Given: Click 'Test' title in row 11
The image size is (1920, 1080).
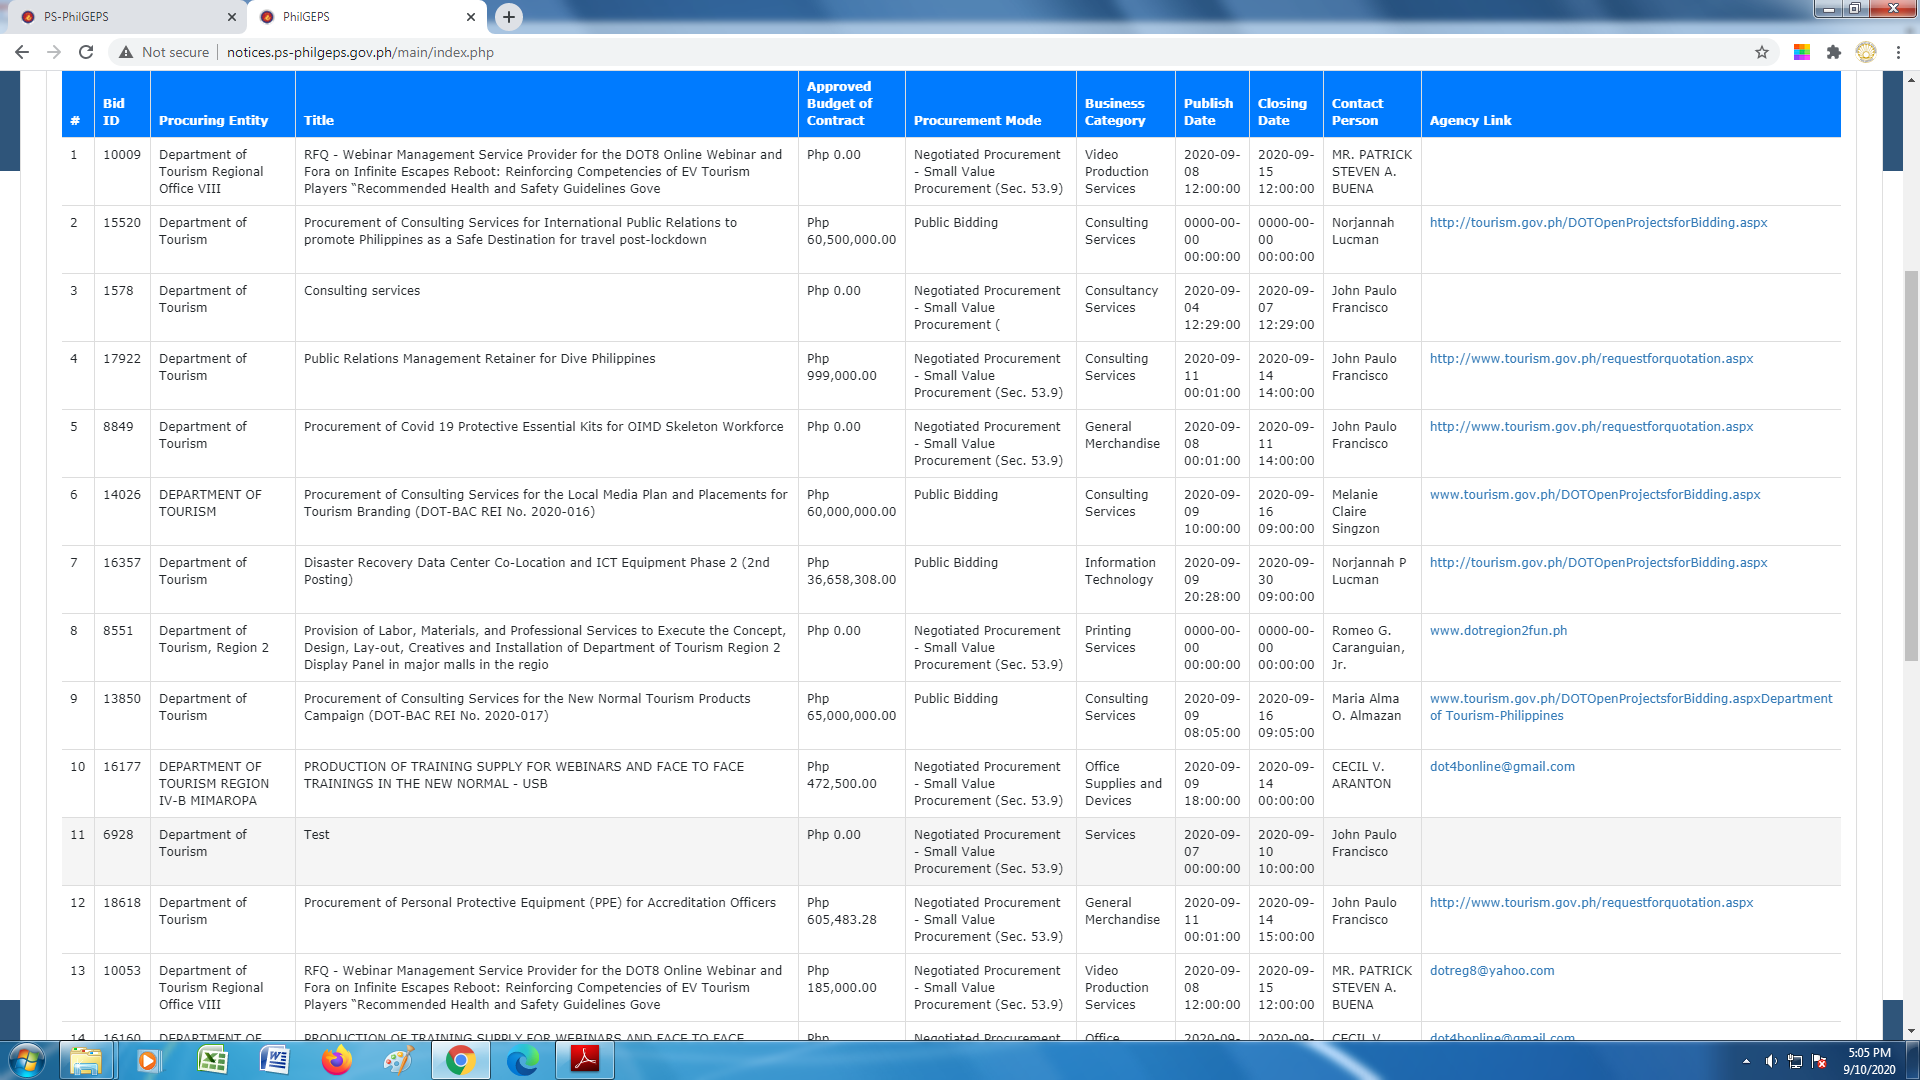Looking at the screenshot, I should tap(316, 835).
